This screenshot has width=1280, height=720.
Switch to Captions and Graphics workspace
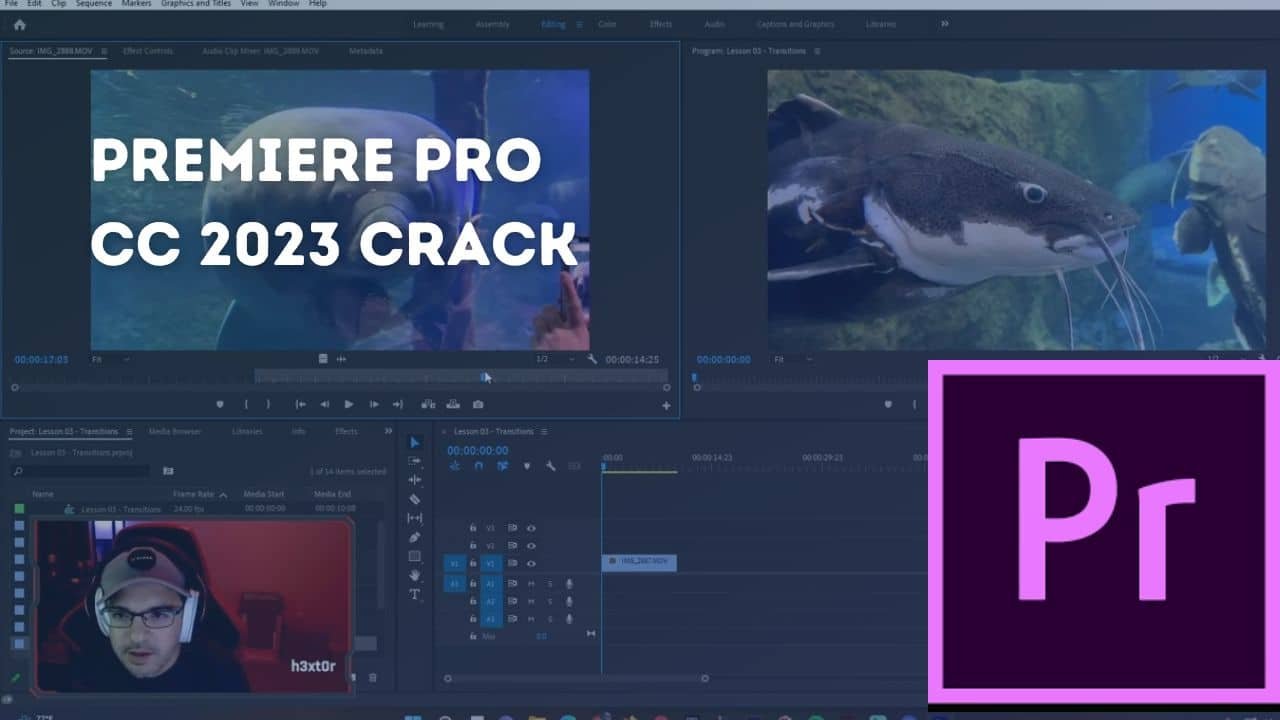796,24
